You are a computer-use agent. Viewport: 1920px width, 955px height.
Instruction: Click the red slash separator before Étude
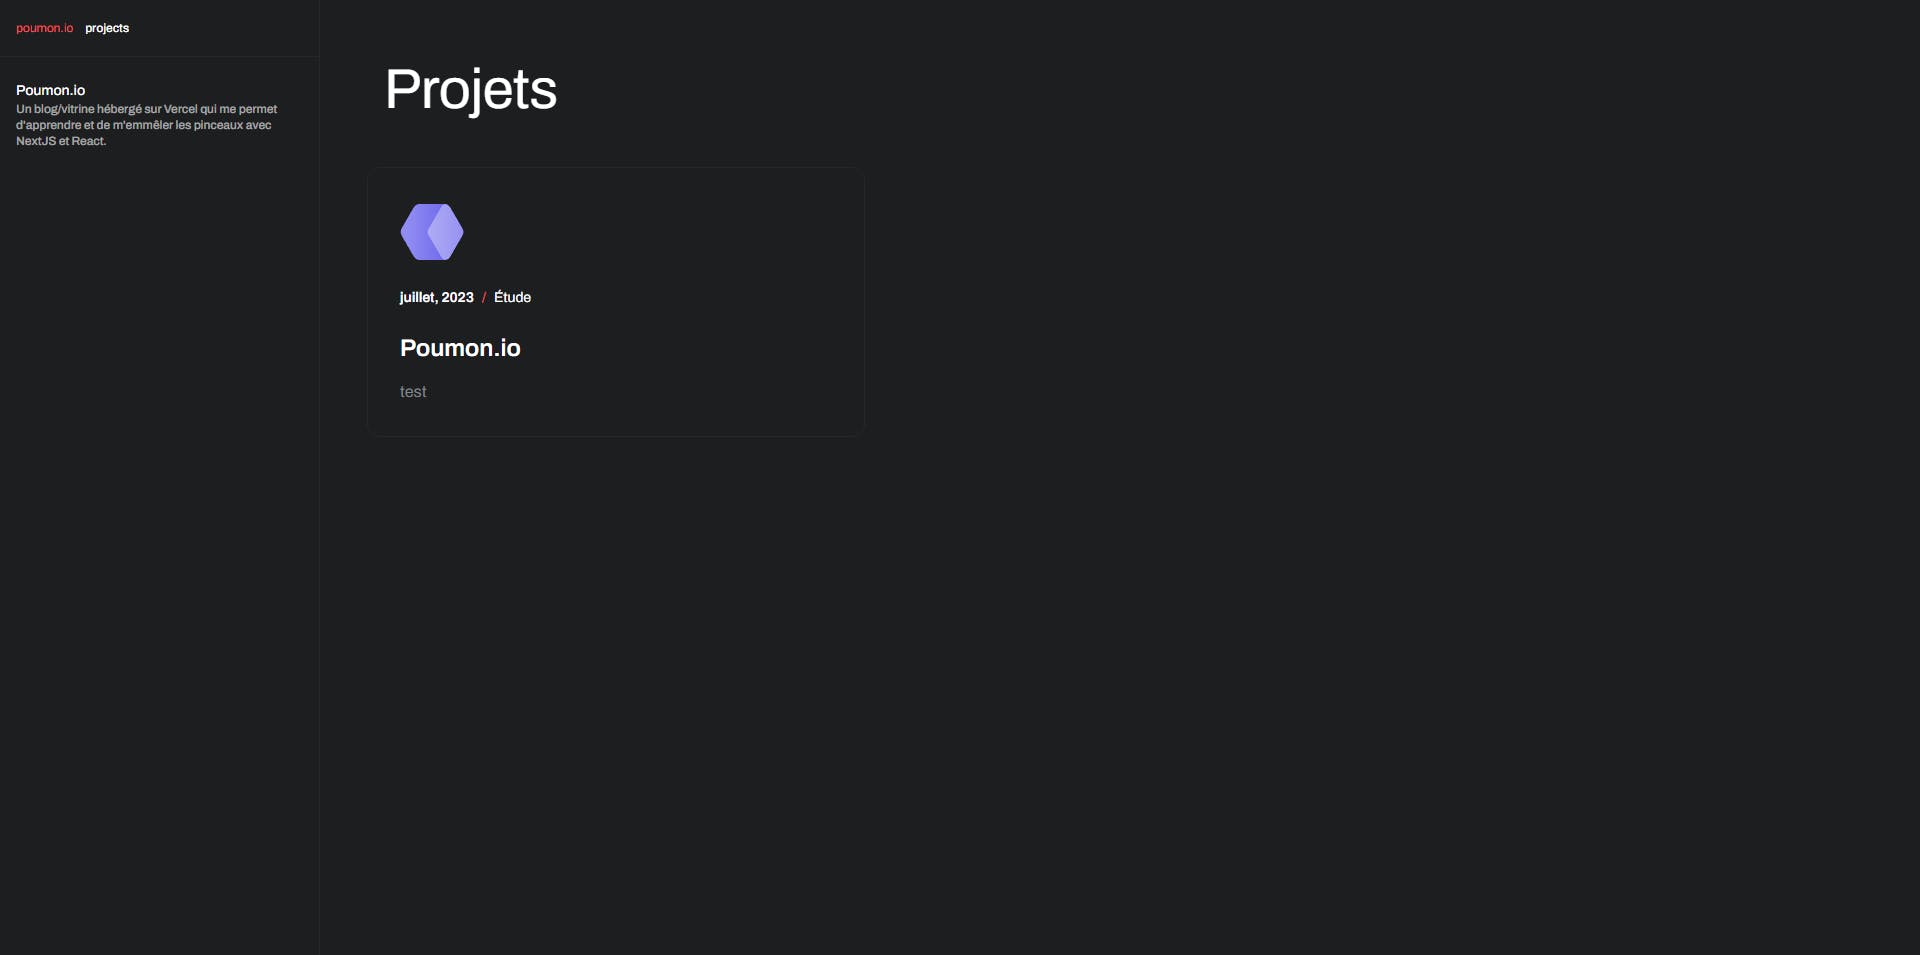484,297
